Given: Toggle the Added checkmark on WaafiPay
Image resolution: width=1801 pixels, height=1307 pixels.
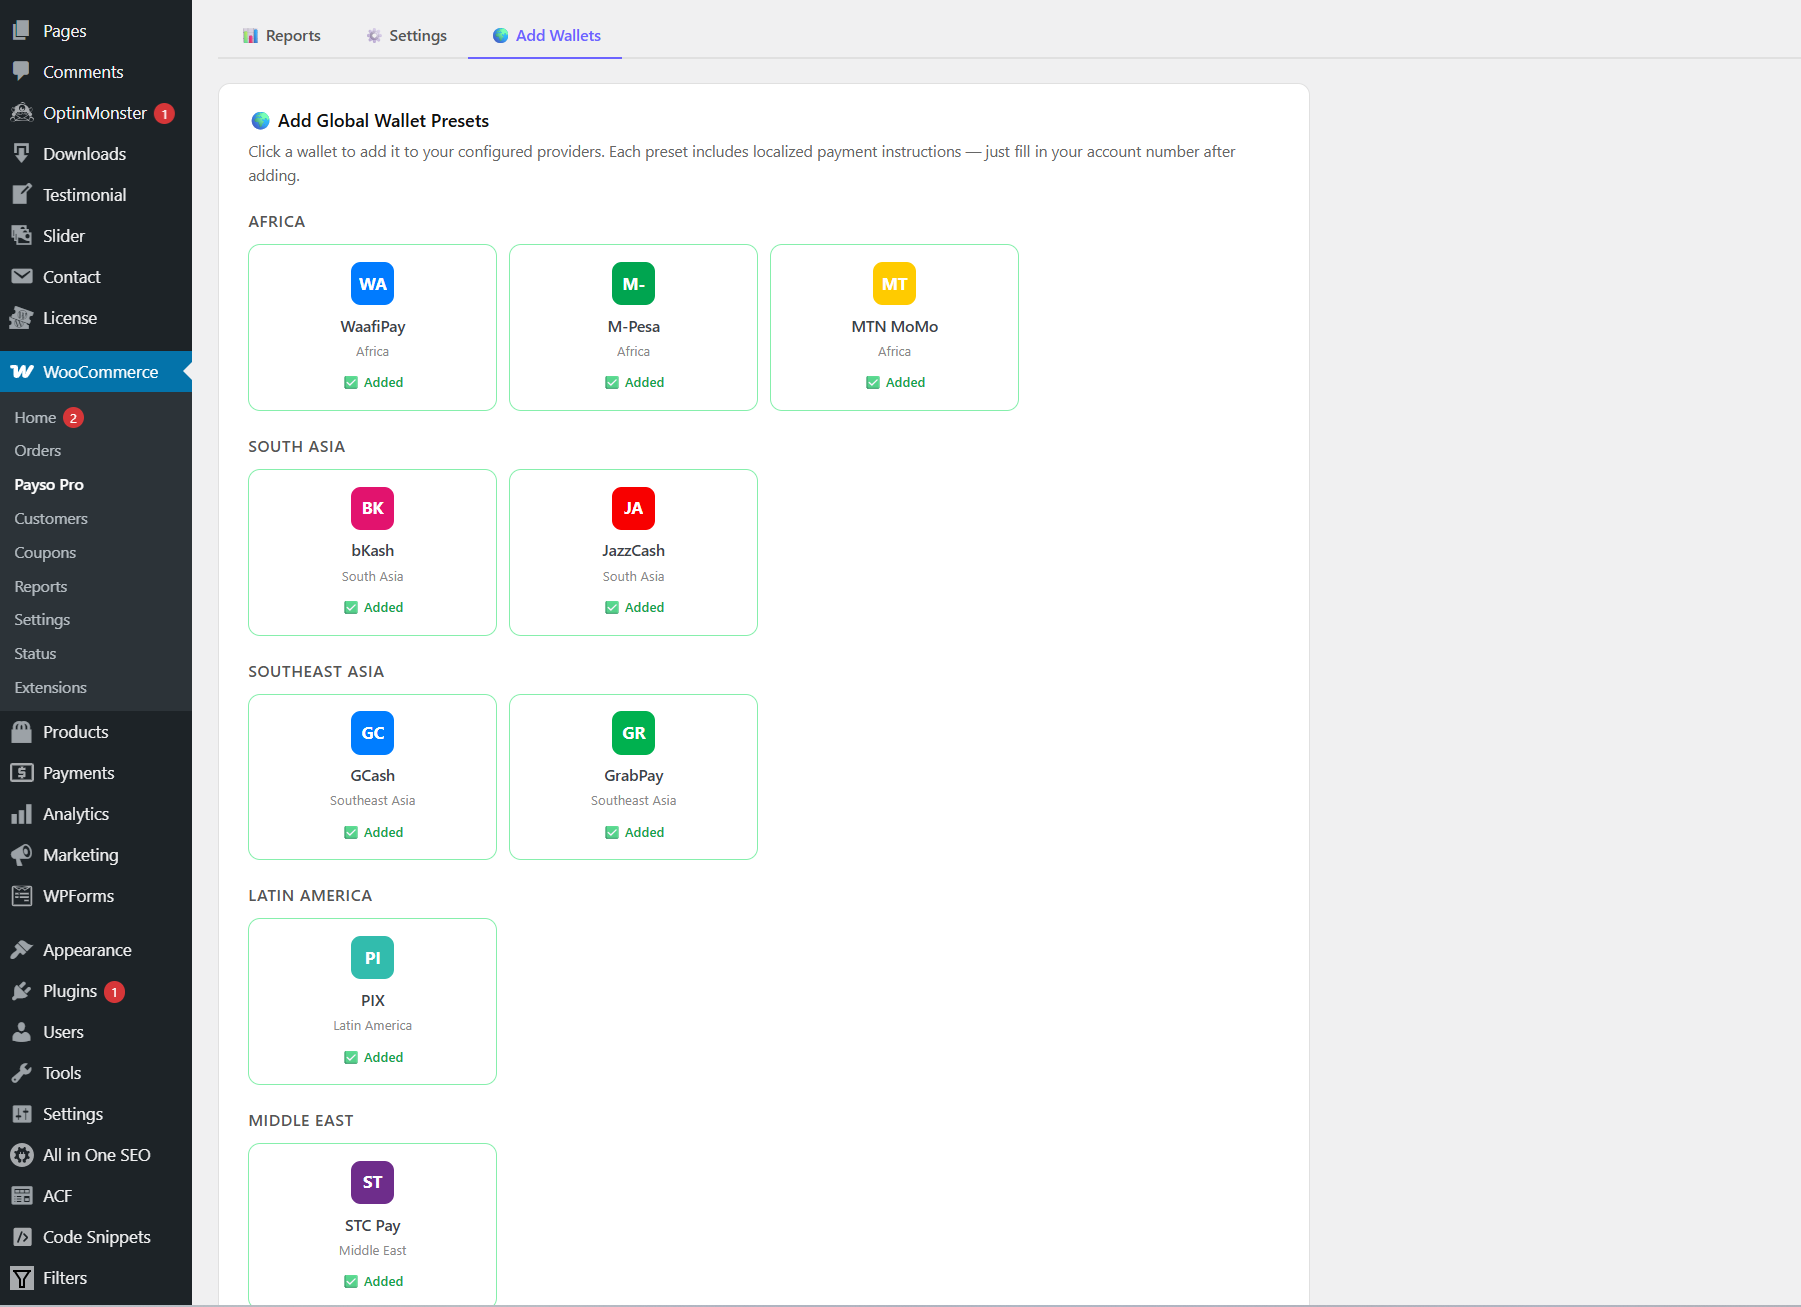Looking at the screenshot, I should 351,382.
